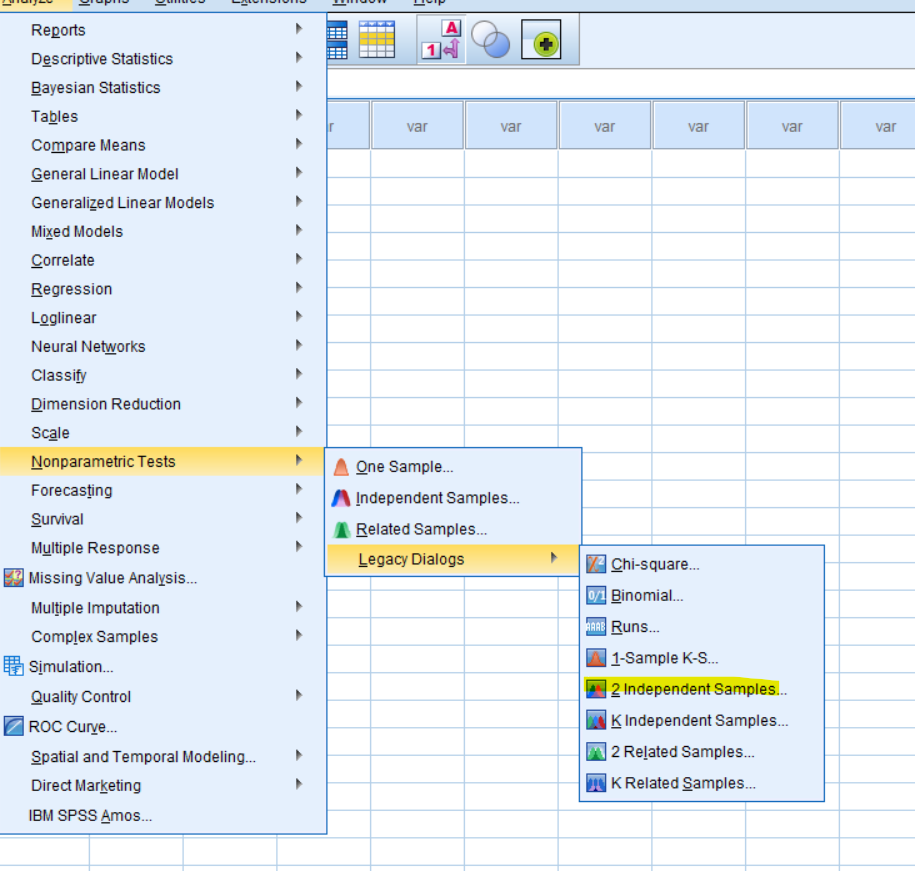Choose 2 Independent Samples legacy dialog

(x=698, y=689)
